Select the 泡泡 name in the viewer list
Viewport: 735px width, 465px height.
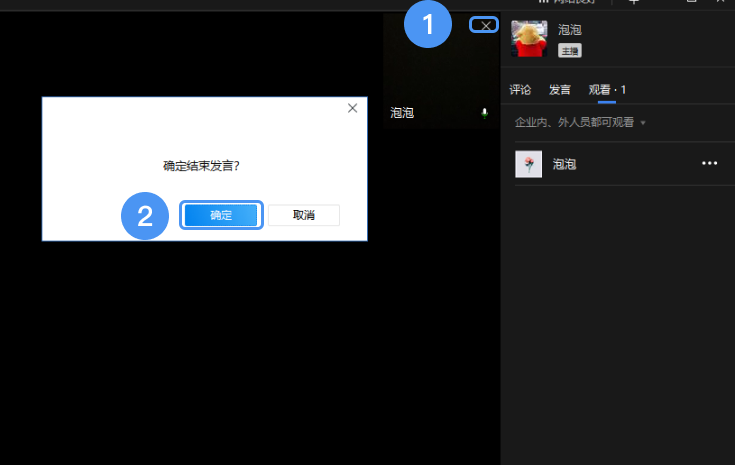click(564, 164)
